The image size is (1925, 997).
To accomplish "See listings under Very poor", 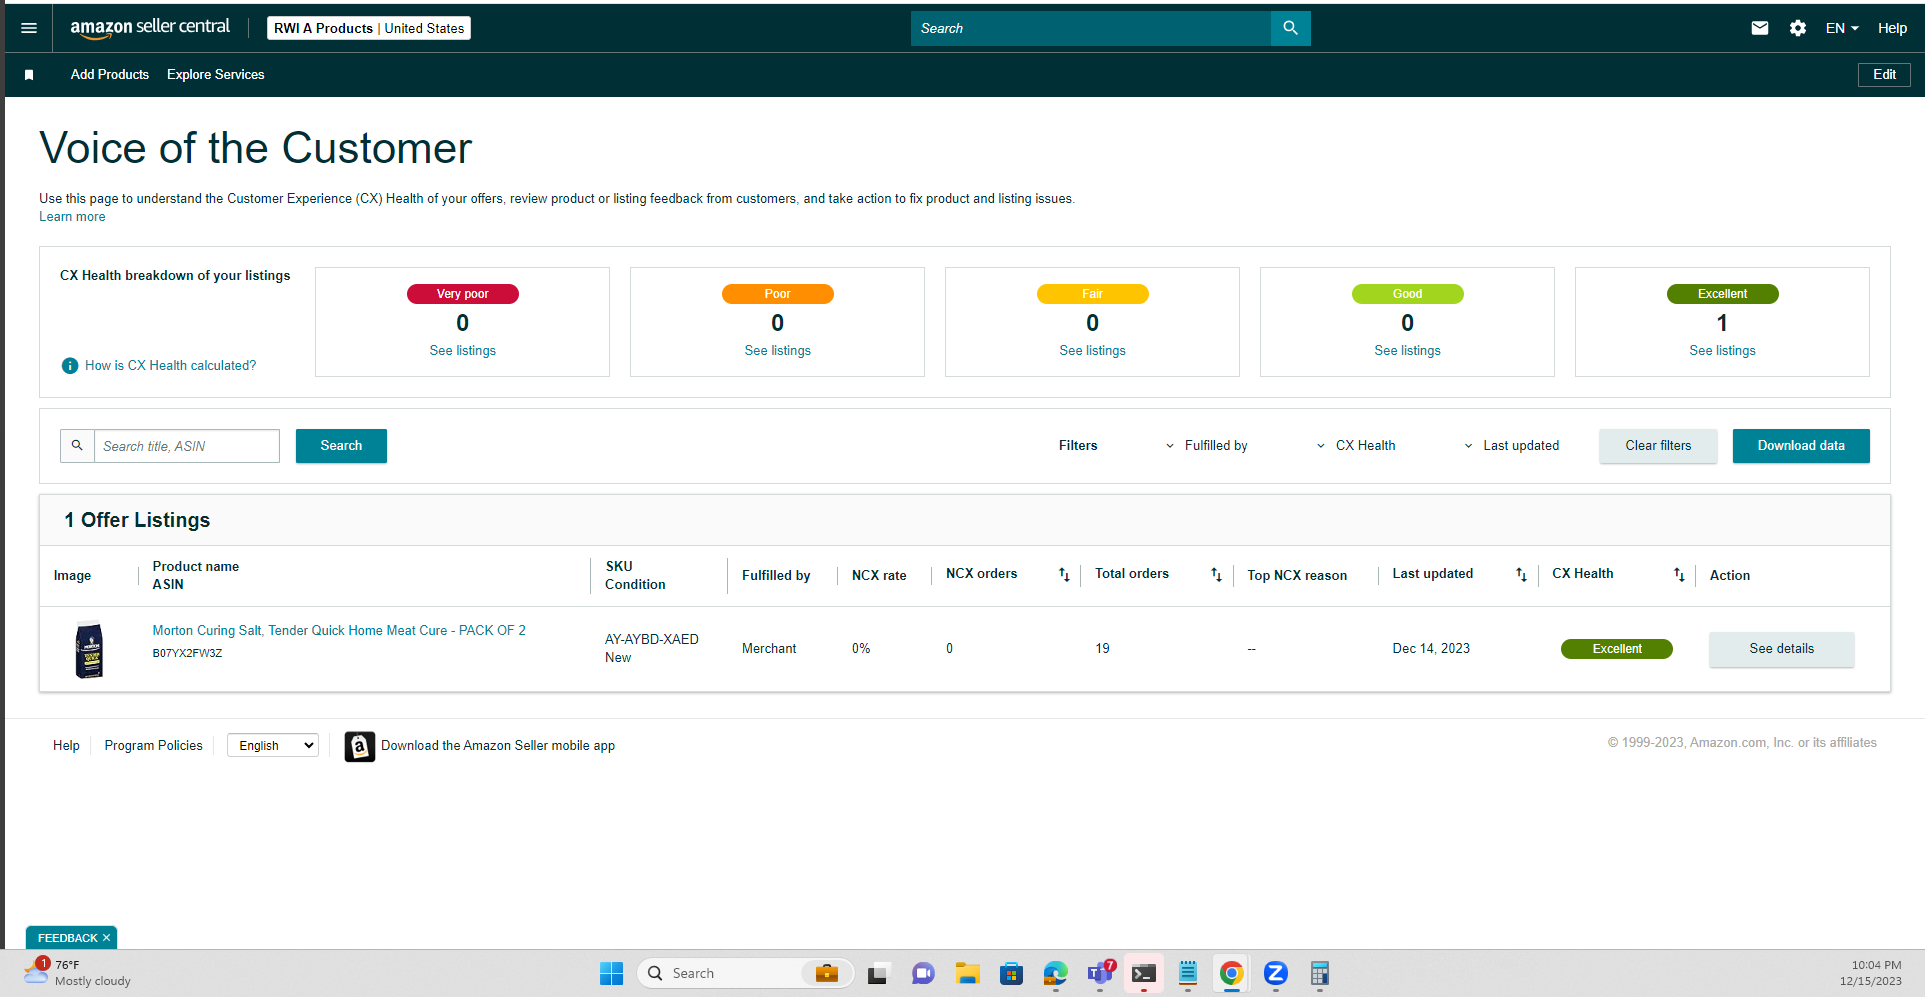I will click(x=463, y=351).
